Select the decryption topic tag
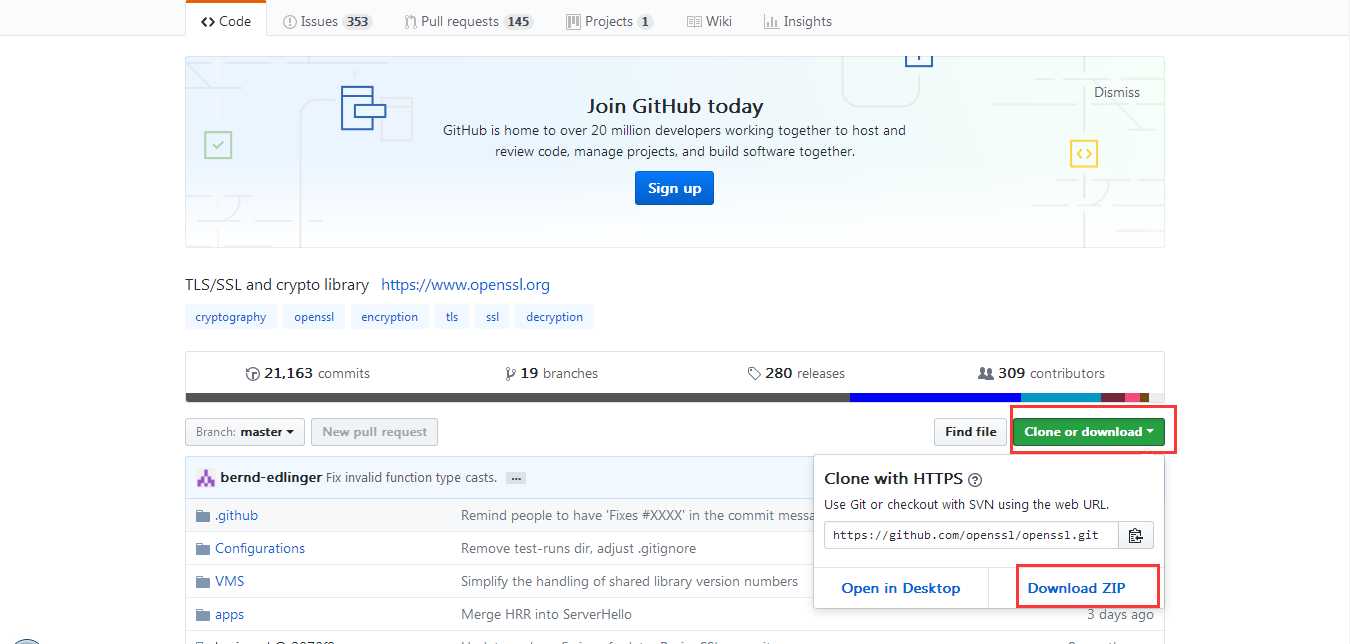Screen dimensions: 1350x644 tap(554, 317)
